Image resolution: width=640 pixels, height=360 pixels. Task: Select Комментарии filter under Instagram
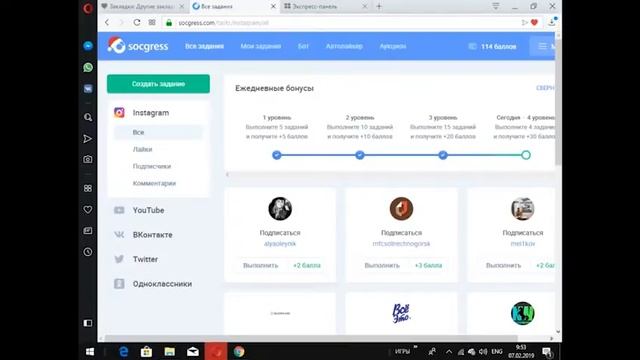coord(154,183)
